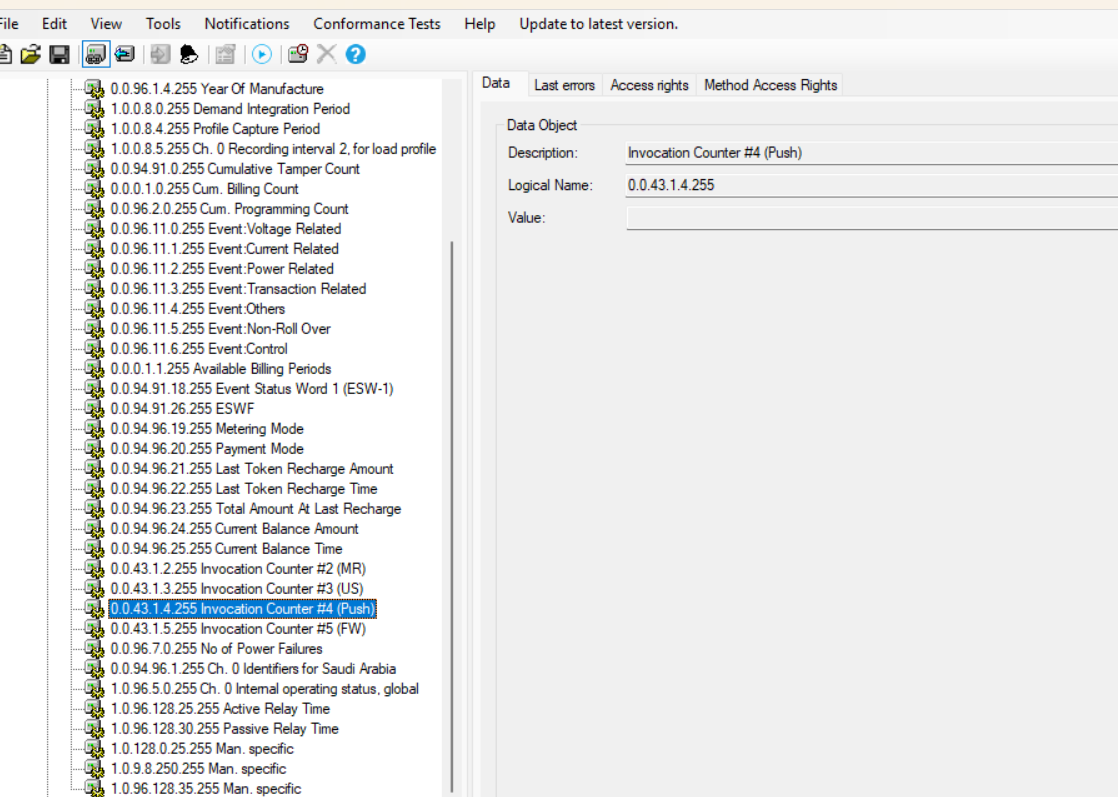Image resolution: width=1118 pixels, height=797 pixels.
Task: Click the grey X delete icon
Action: pos(327,54)
